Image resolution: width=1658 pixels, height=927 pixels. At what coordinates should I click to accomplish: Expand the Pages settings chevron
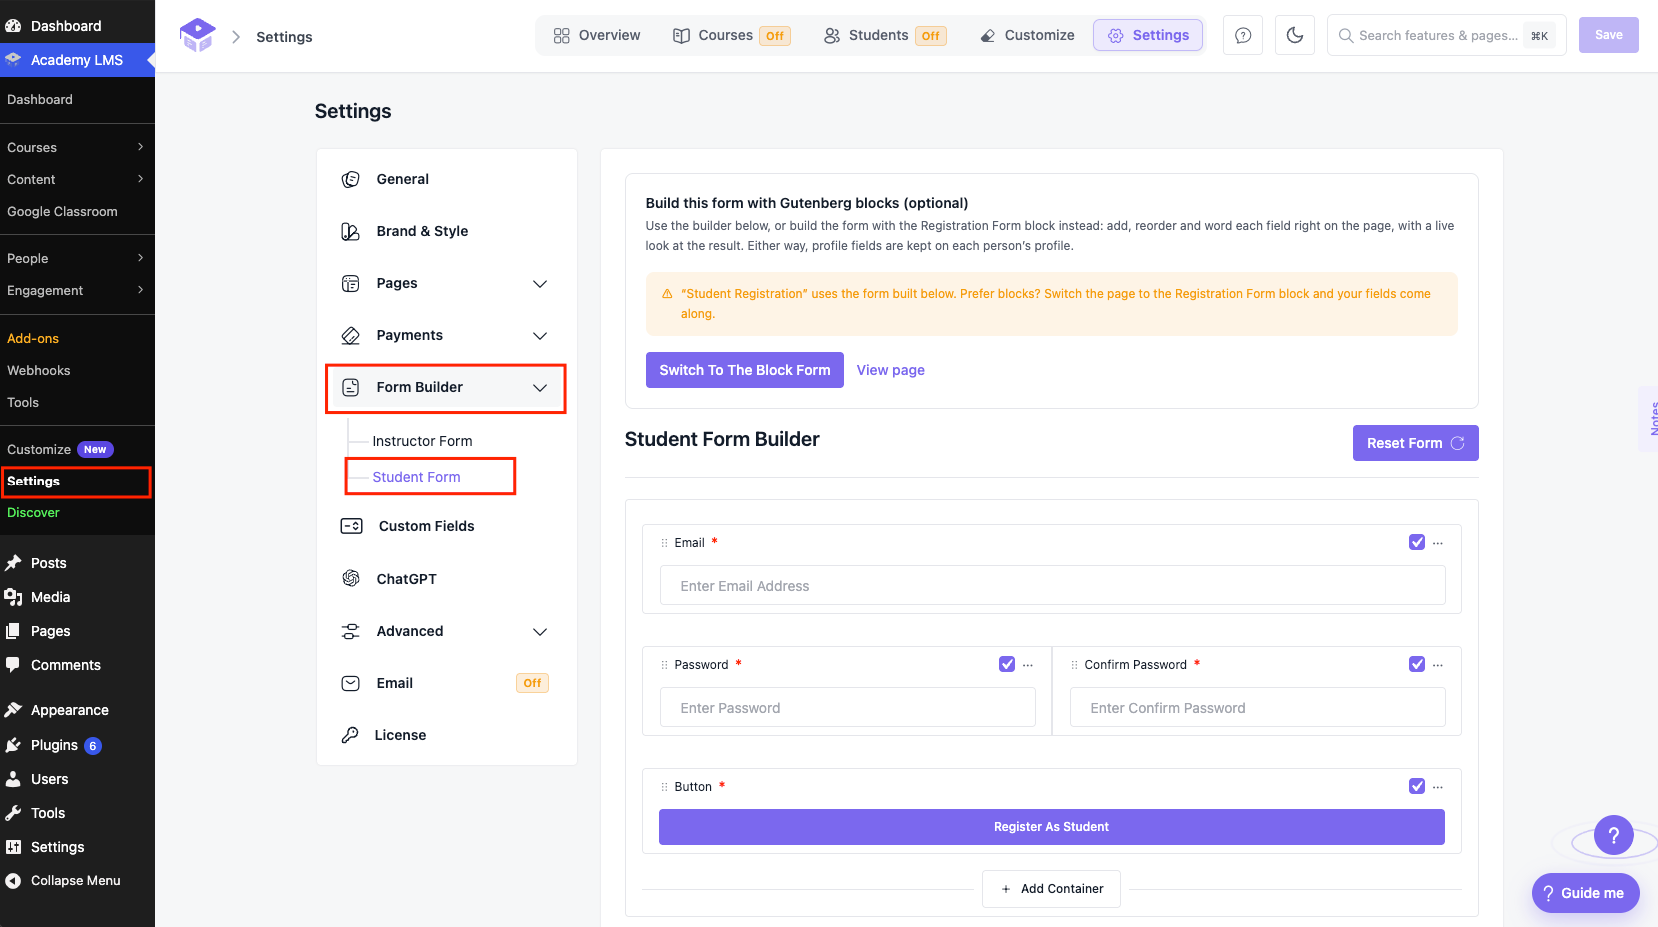click(x=540, y=284)
